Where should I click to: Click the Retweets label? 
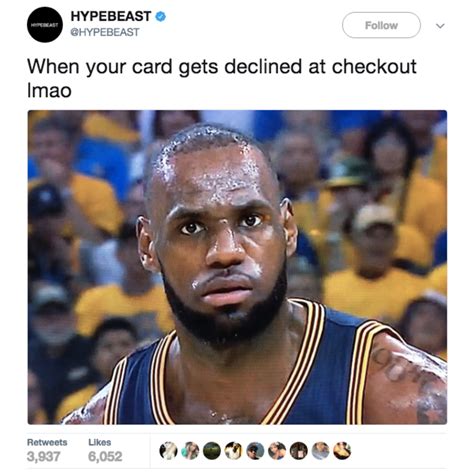(47, 442)
